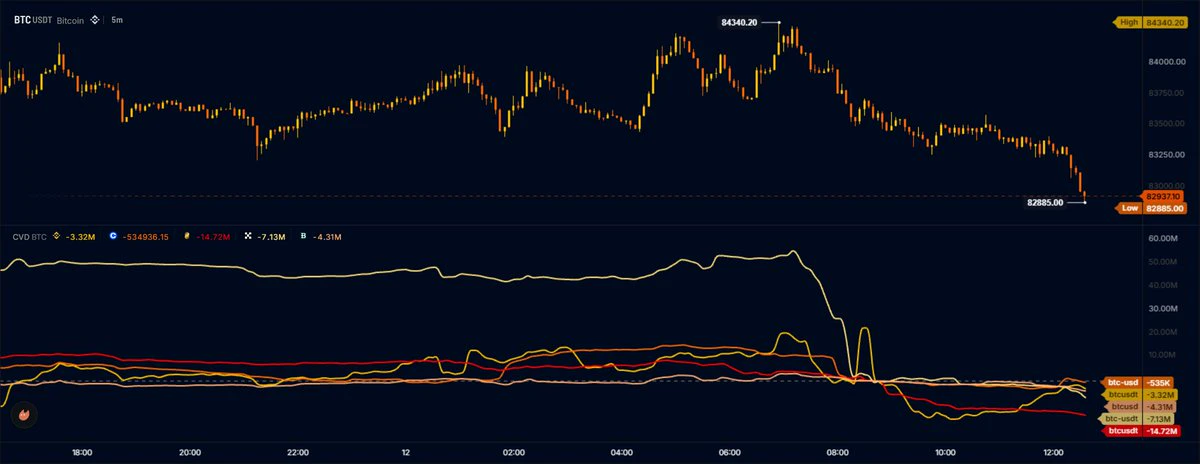Click the orange flame icon at bottom left
Image resolution: width=1200 pixels, height=464 pixels.
23,413
